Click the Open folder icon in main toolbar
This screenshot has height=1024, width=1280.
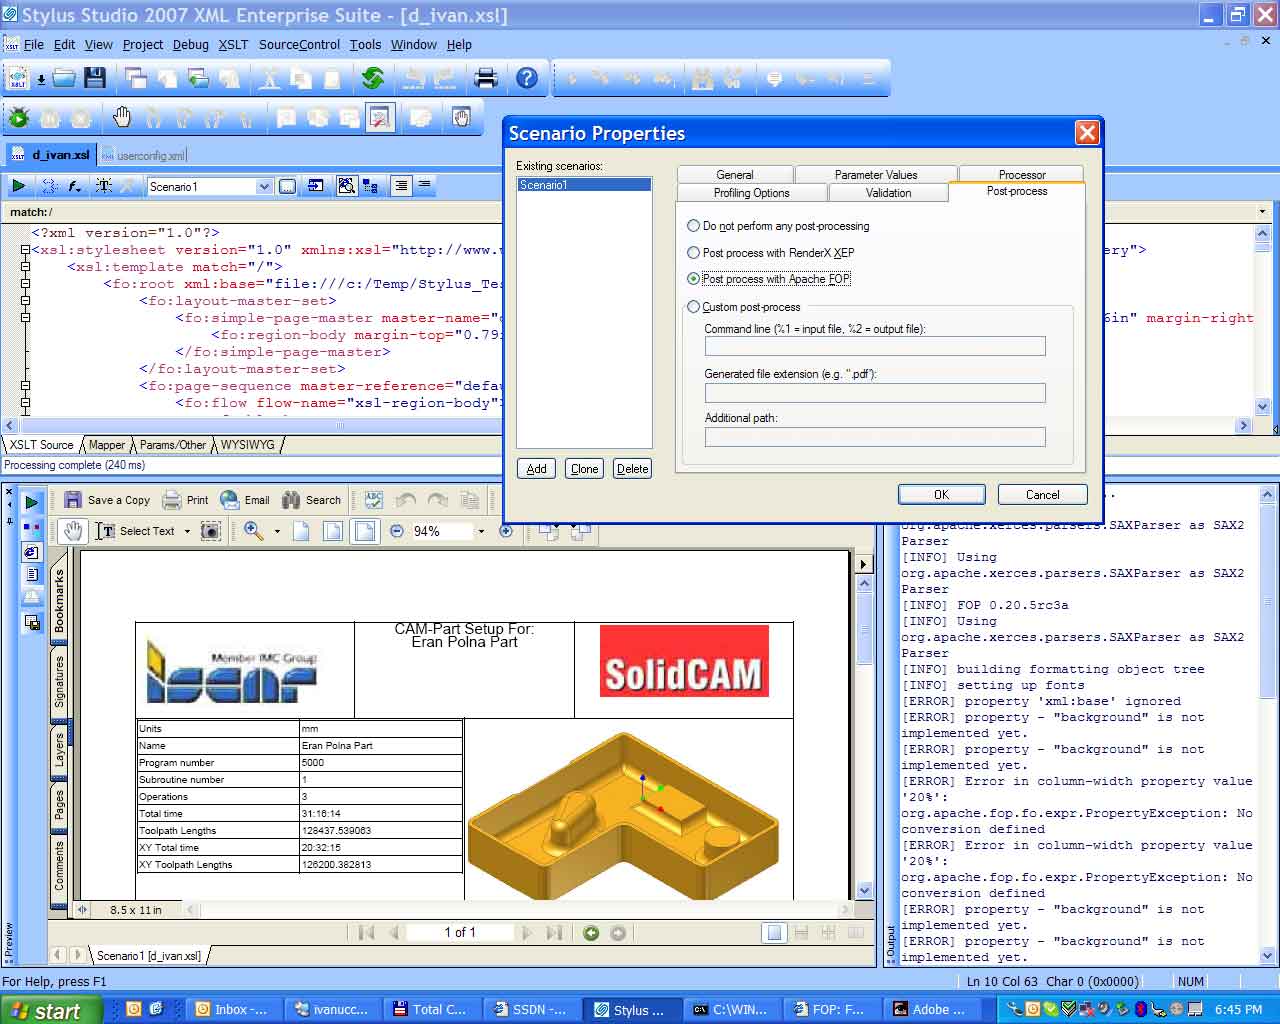point(65,78)
